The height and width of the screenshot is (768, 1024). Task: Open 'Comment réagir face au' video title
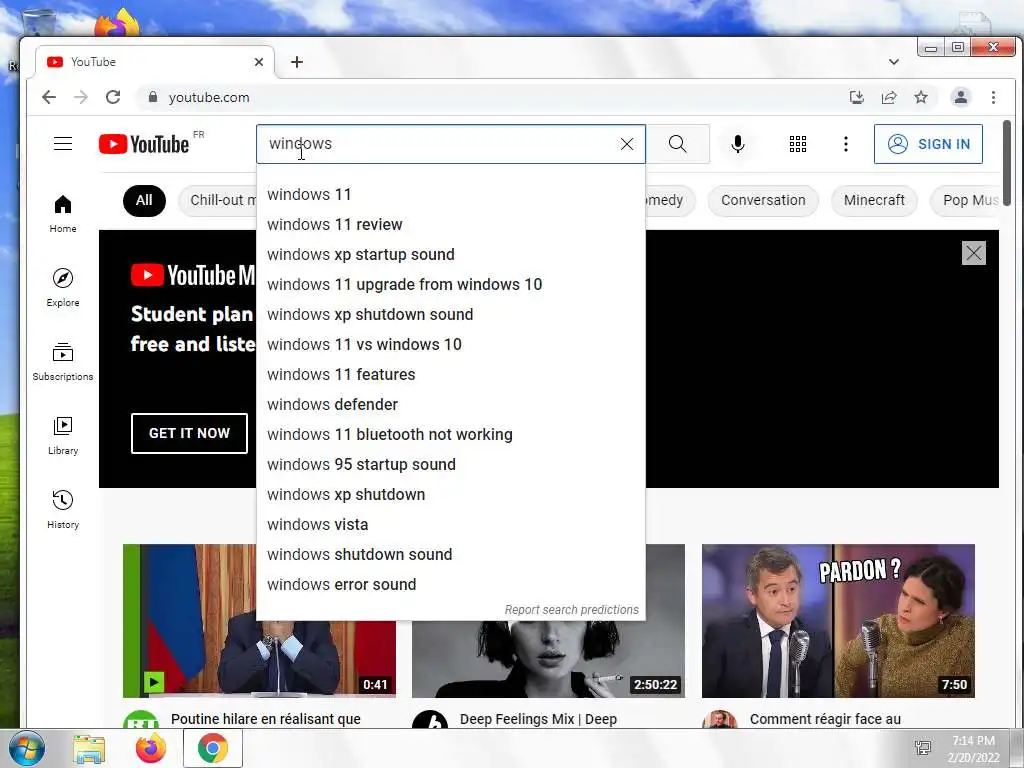[x=825, y=719]
